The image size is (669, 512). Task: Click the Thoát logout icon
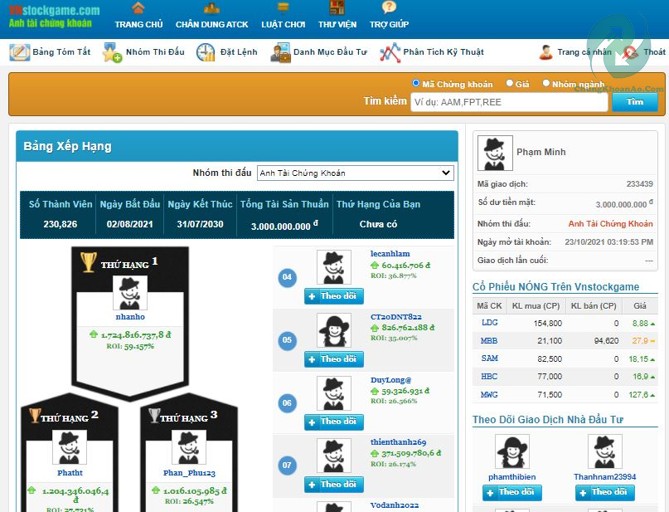[x=631, y=53]
